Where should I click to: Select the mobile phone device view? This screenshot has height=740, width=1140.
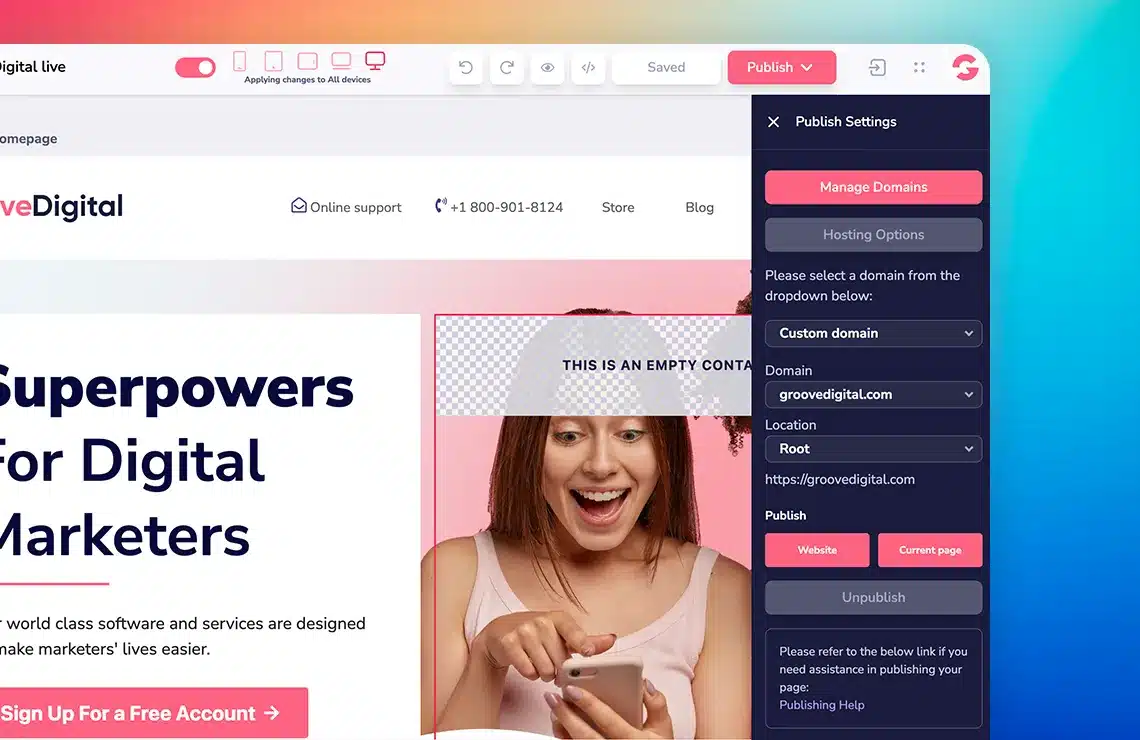240,62
